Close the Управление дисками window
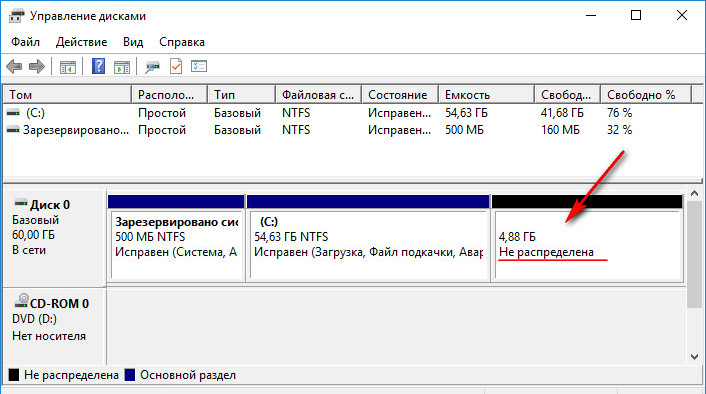 [682, 16]
